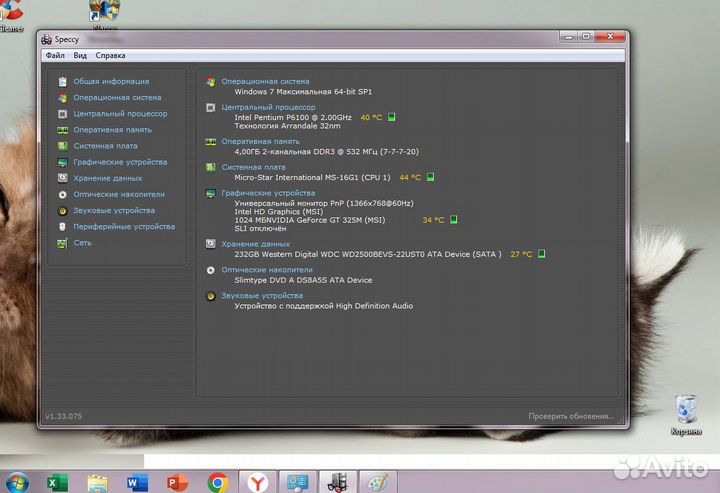The width and height of the screenshot is (720, 493).
Task: Select Звуковые устройства in sidebar
Action: [114, 210]
